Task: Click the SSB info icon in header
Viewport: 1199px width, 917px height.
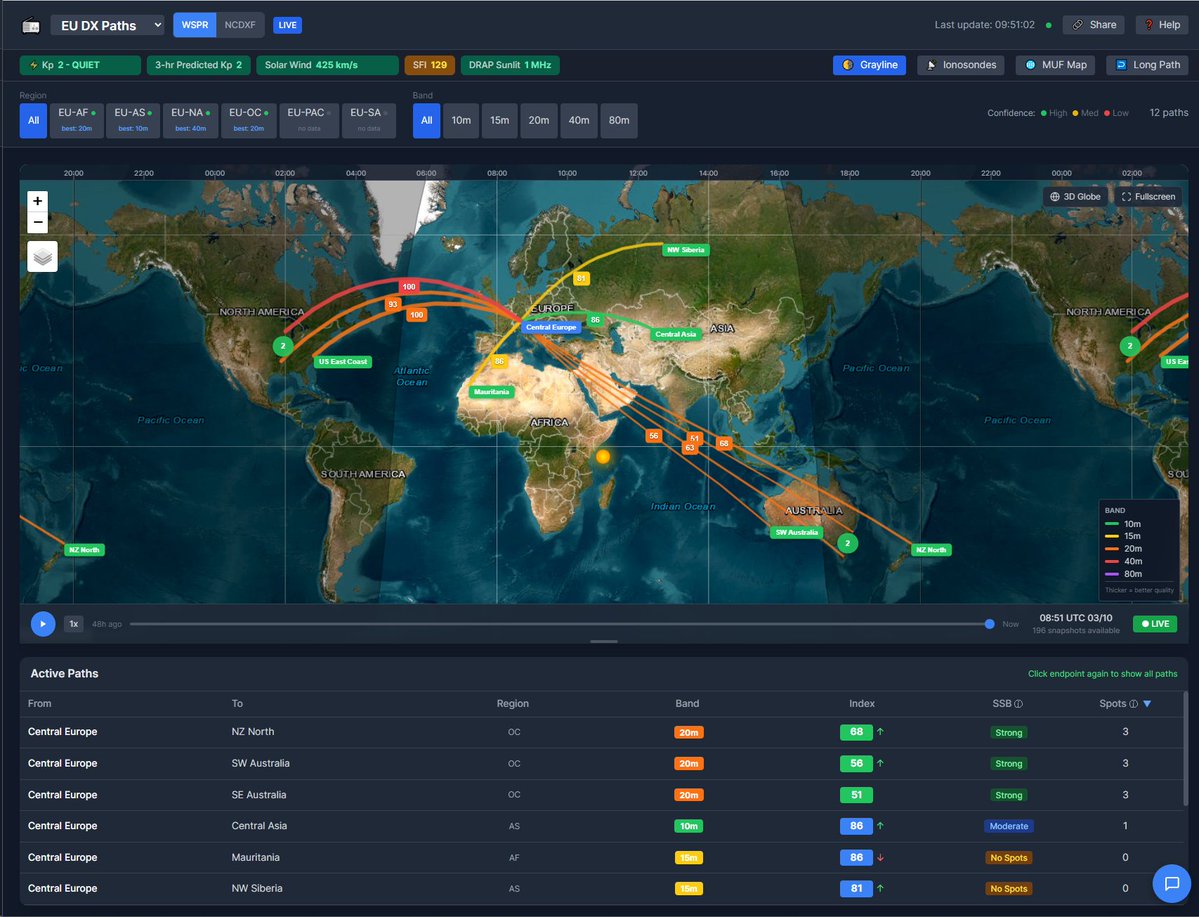Action: [x=1019, y=704]
